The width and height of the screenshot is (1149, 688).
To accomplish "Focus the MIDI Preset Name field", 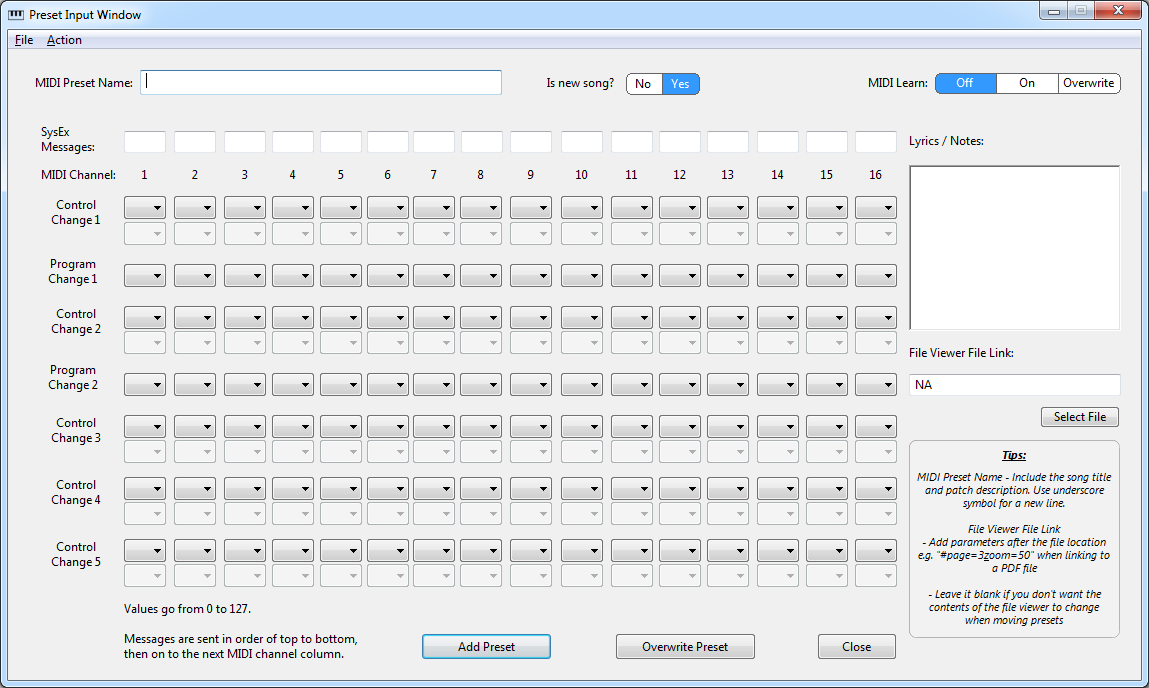I will [321, 82].
